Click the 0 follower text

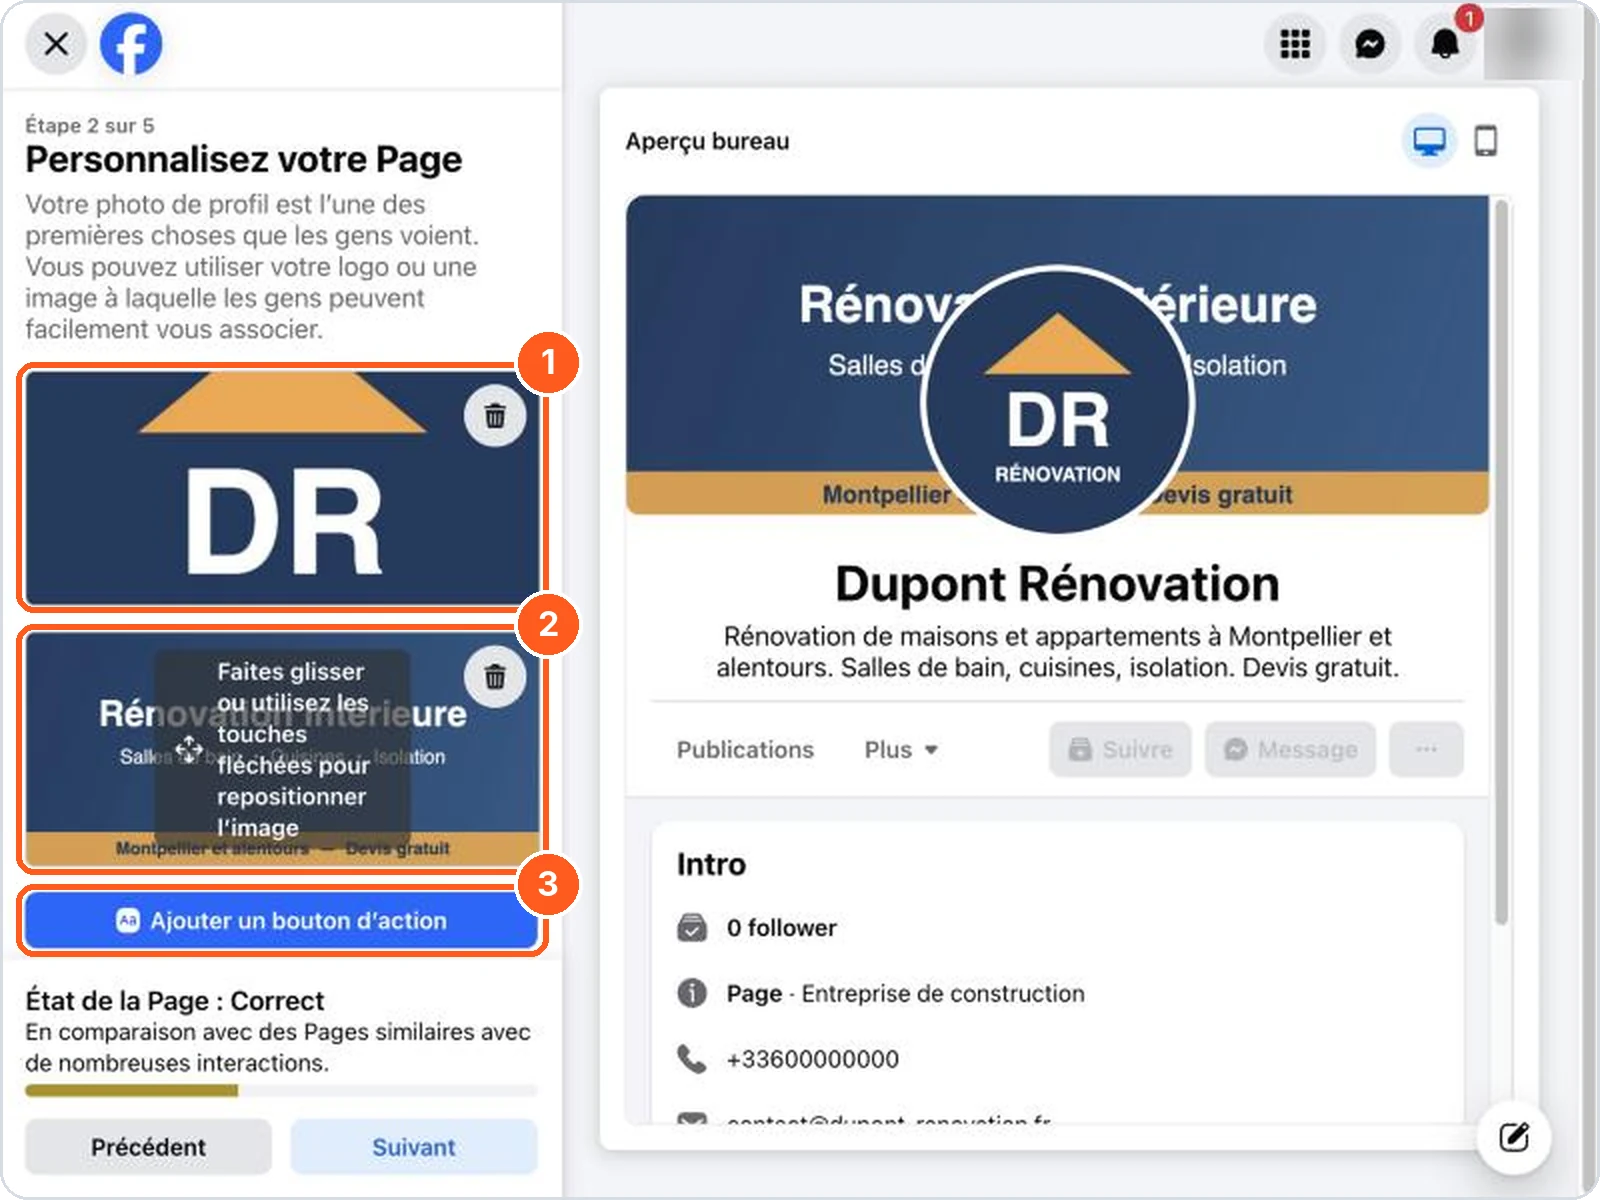[x=781, y=928]
